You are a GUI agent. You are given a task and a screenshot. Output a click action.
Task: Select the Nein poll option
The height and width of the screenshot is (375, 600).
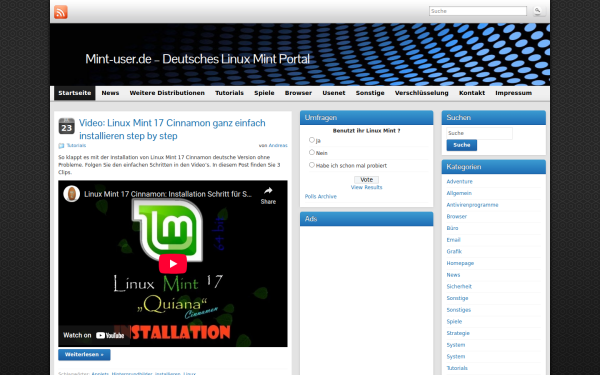point(311,152)
